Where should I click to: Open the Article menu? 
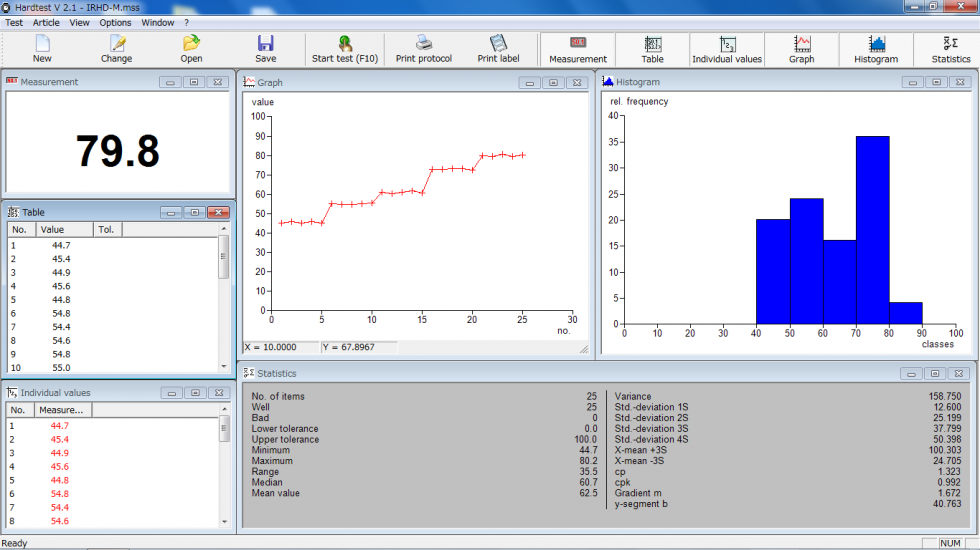click(x=46, y=22)
